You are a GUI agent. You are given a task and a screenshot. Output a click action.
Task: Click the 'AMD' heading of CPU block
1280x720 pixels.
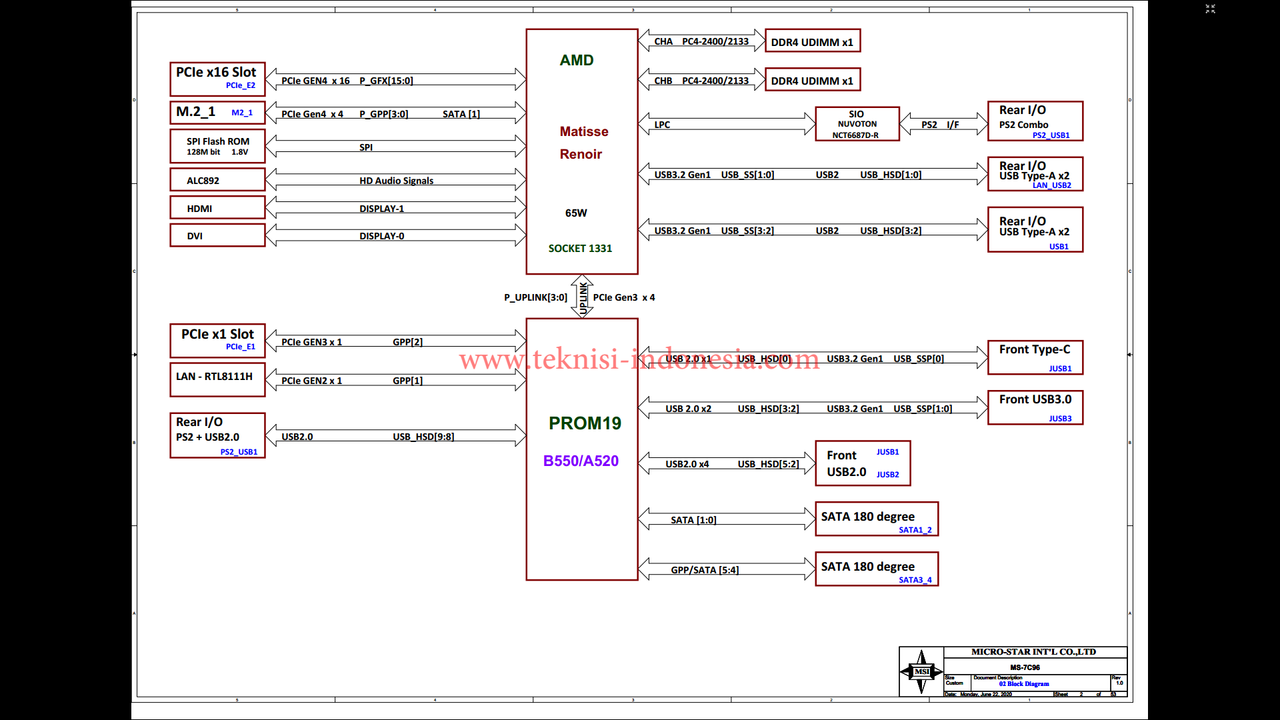tap(577, 60)
